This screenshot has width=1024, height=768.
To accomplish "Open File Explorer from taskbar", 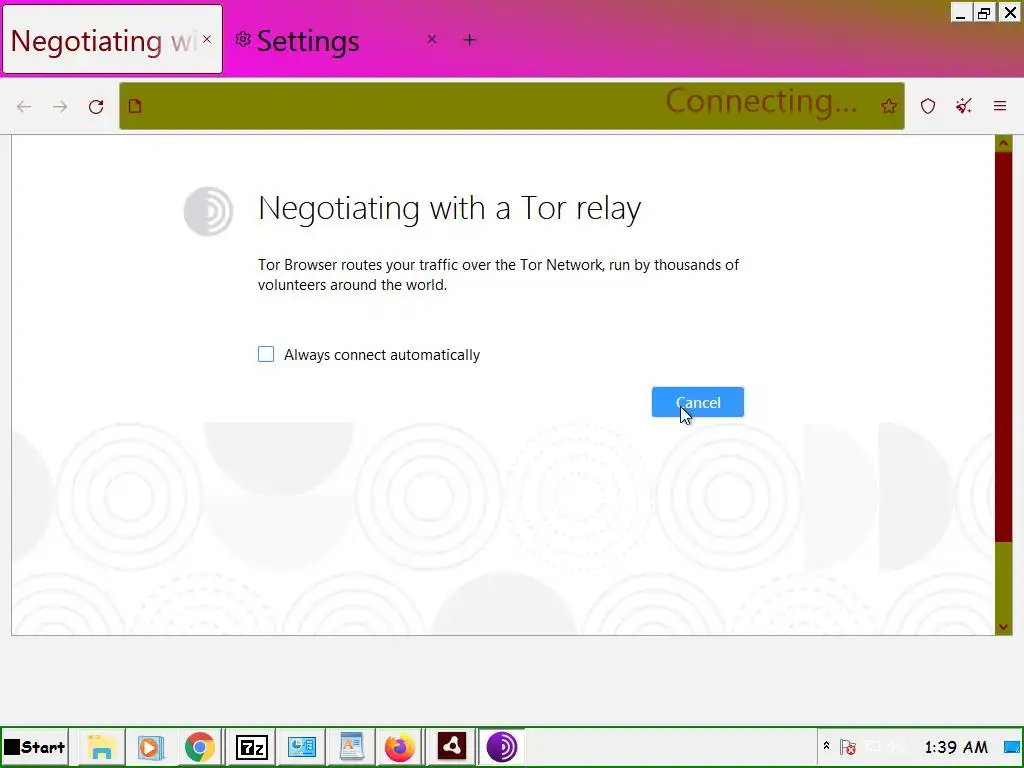I will [101, 747].
